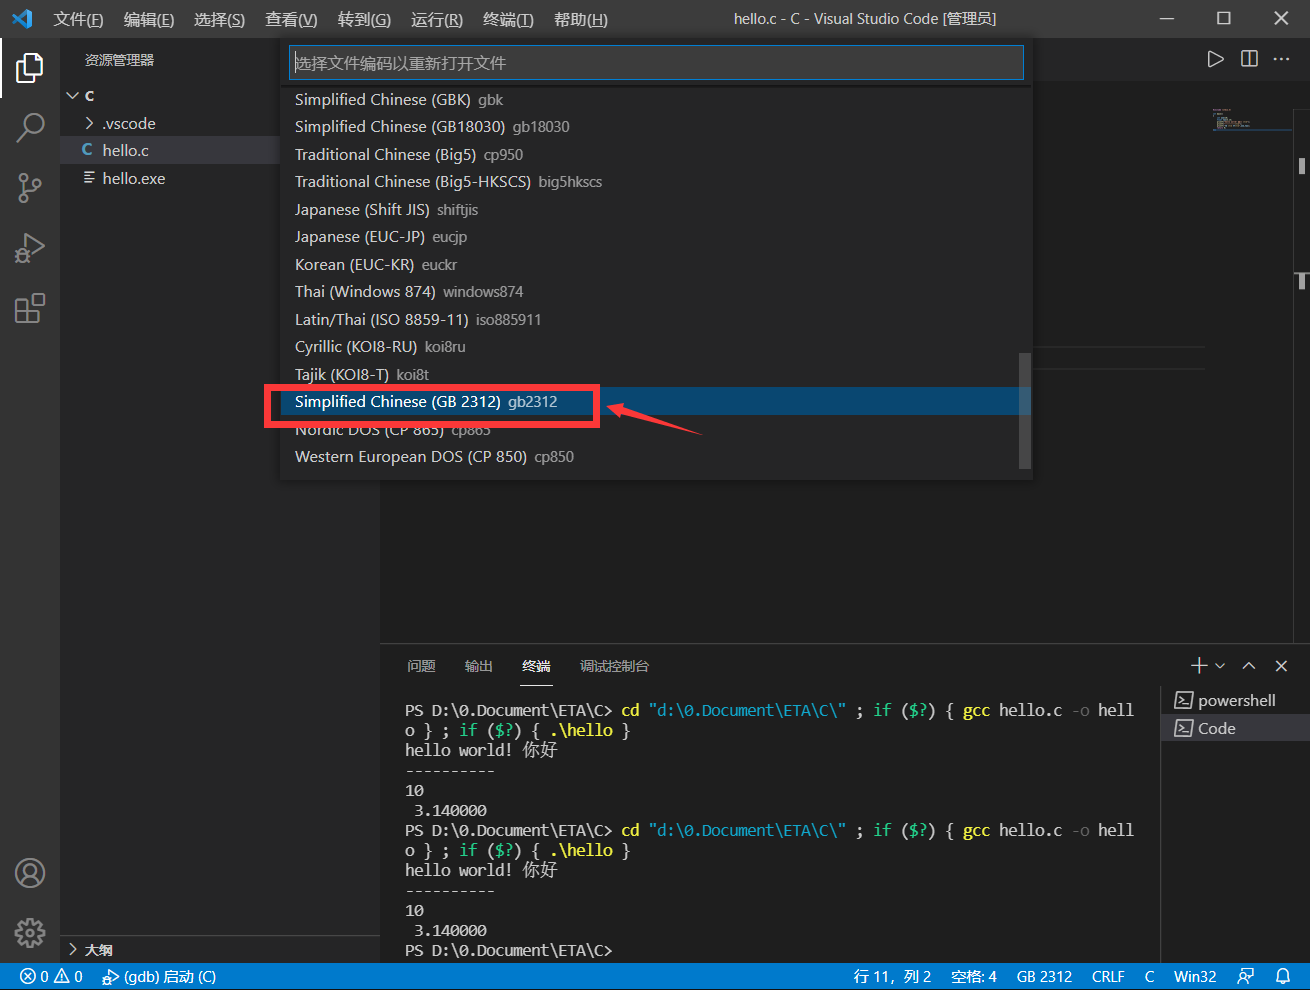Click the errors and warnings status indicator

pyautogui.click(x=51, y=977)
